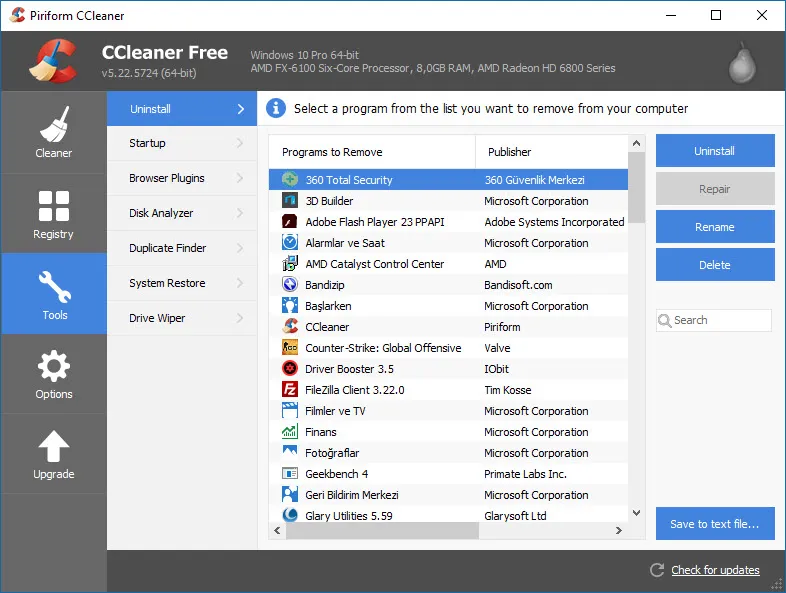Select 'FileZilla Client 3.22.0' text
This screenshot has height=593, width=786.
[355, 390]
